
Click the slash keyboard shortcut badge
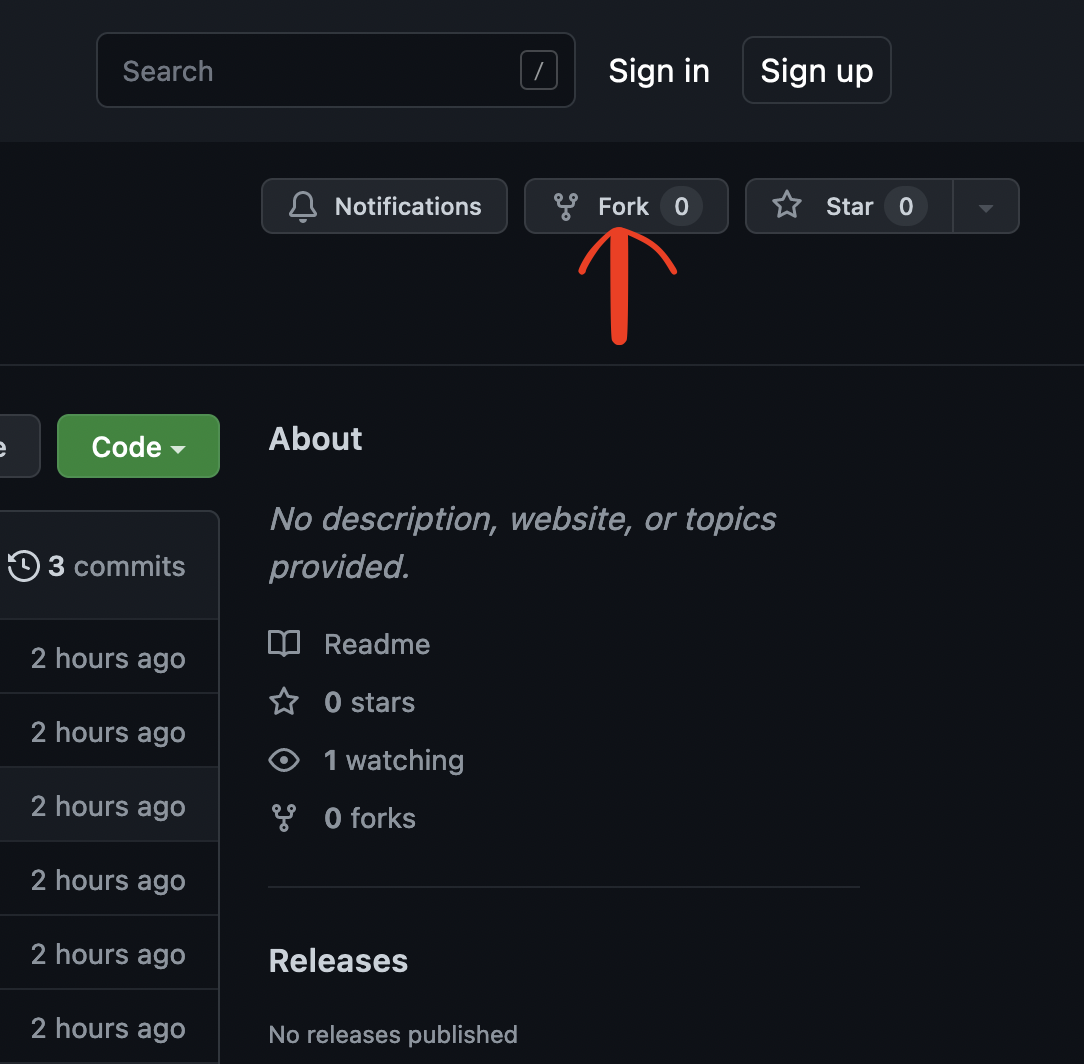[538, 70]
